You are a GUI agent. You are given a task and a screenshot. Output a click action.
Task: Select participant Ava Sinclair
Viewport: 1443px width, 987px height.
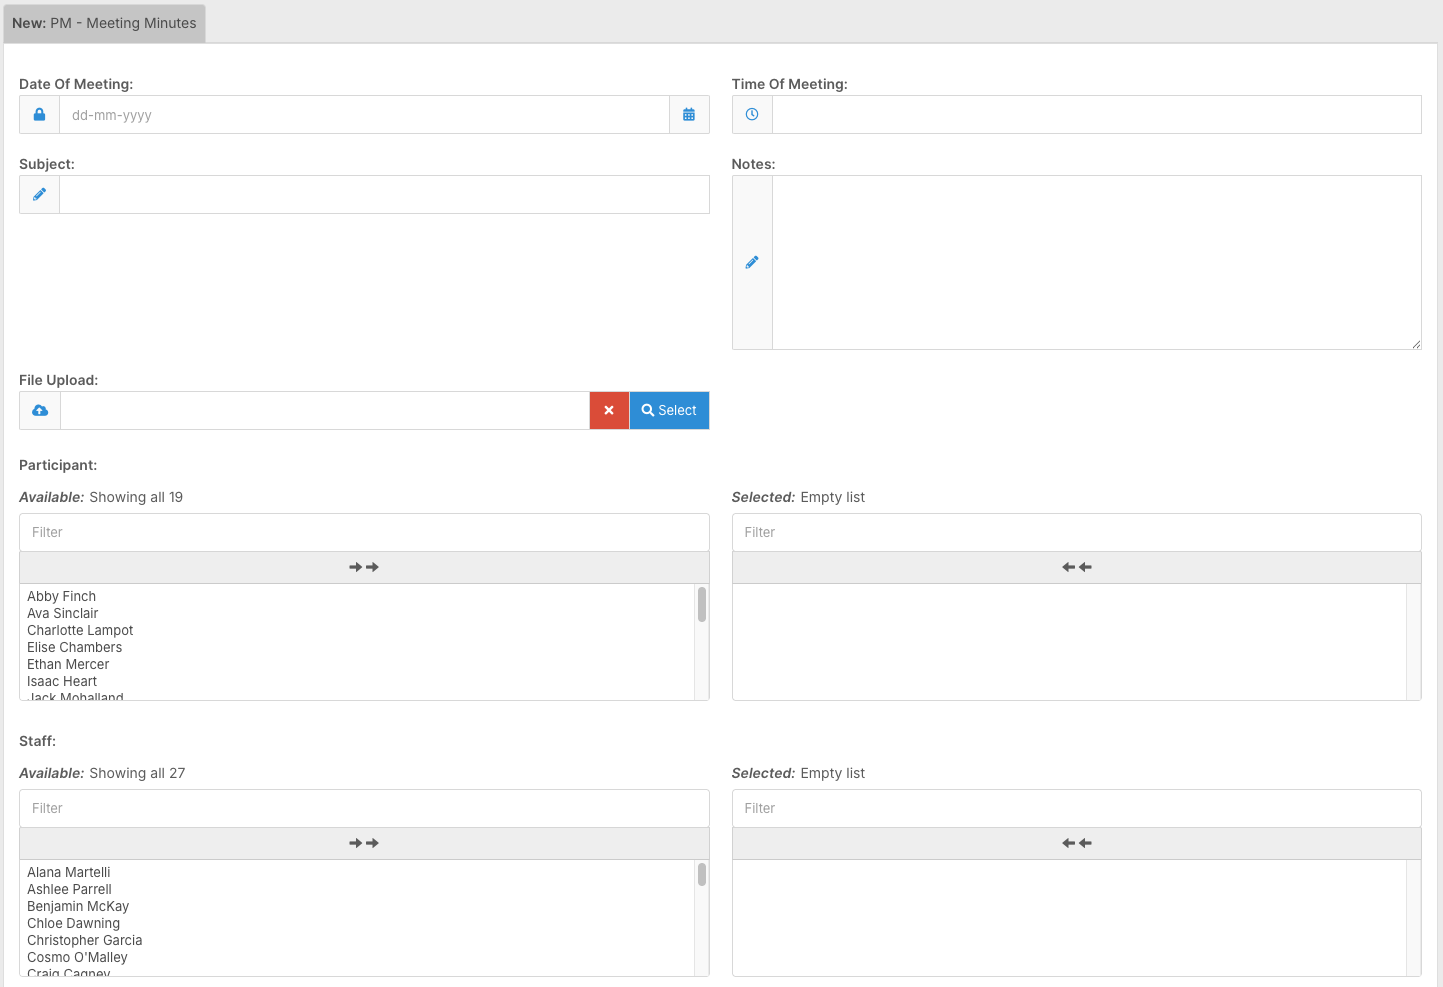click(x=63, y=614)
